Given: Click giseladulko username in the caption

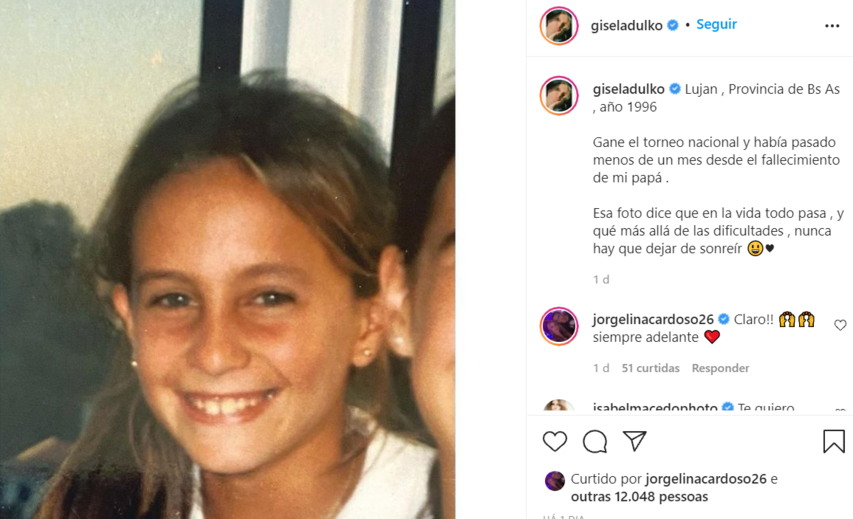Looking at the screenshot, I should click(628, 89).
